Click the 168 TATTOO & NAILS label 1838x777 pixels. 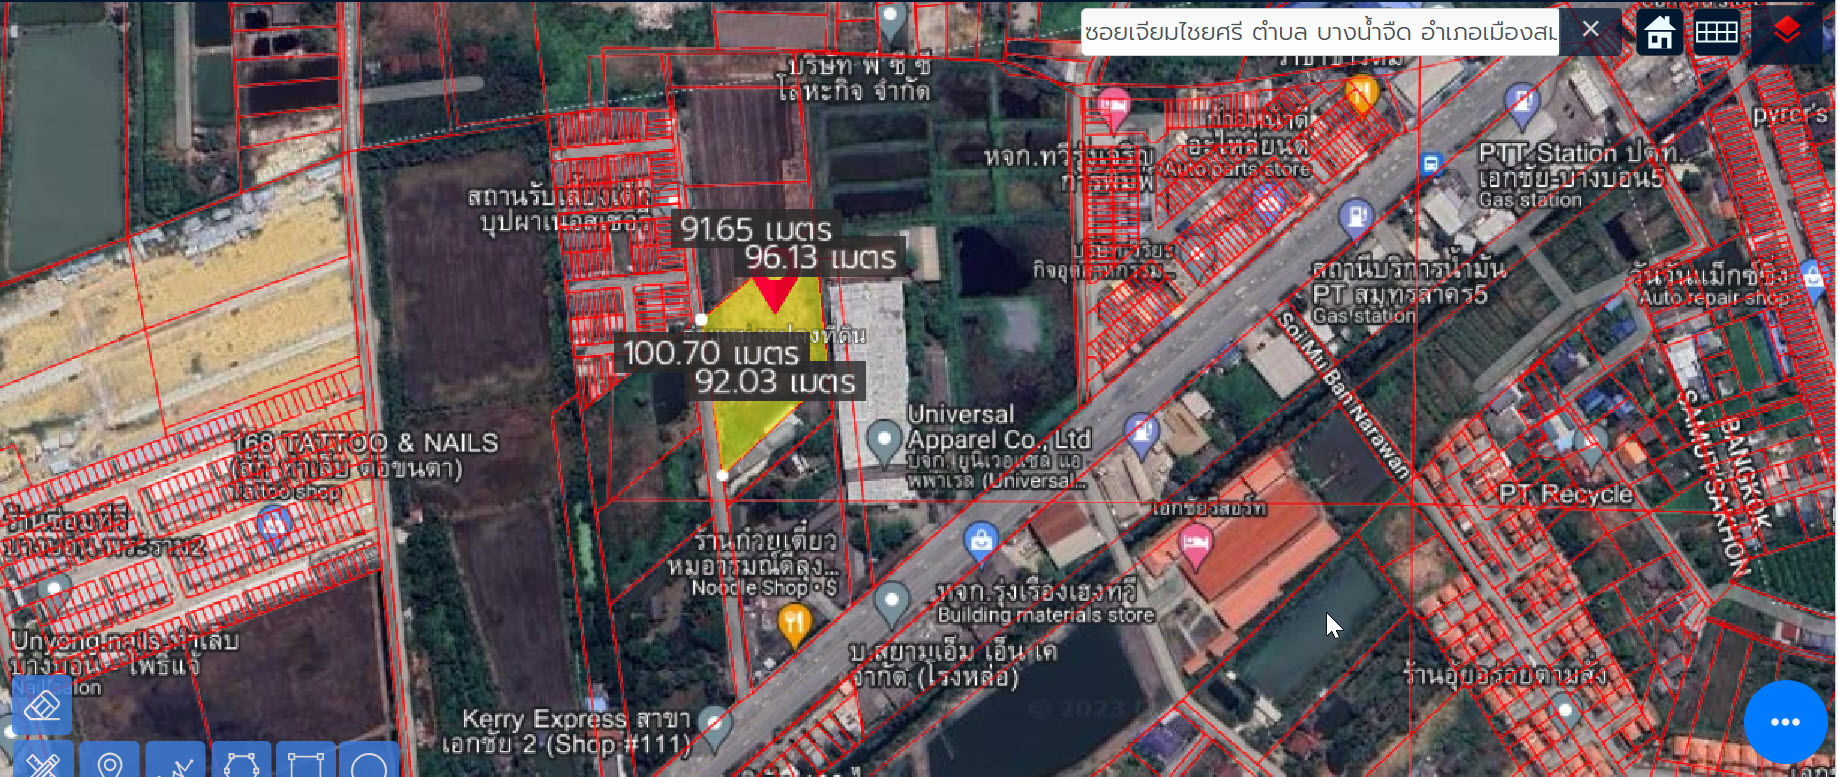(365, 443)
